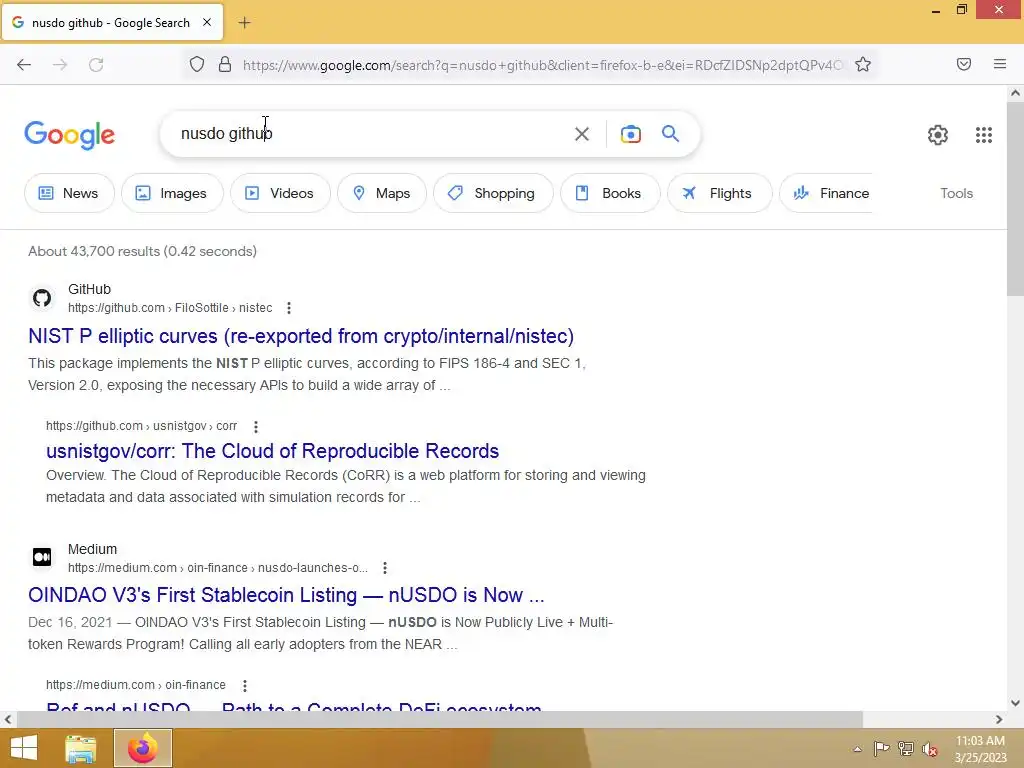1024x768 pixels.
Task: Click the github.com FiloSottile nistec URL
Action: coord(170,308)
